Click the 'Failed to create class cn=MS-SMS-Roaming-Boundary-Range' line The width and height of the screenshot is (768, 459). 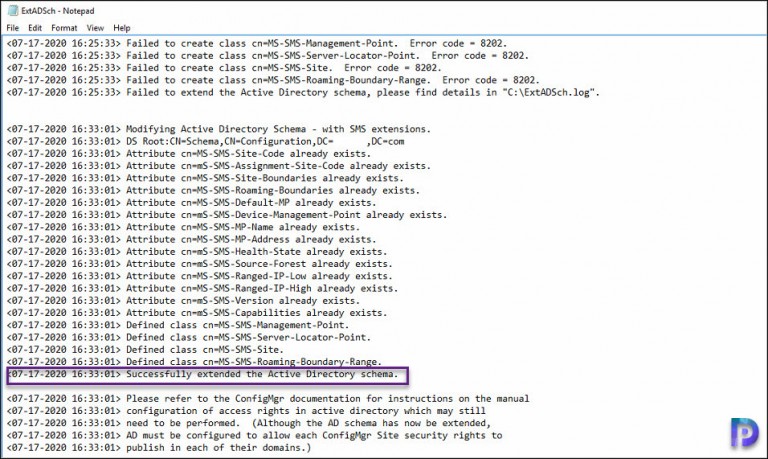click(x=273, y=80)
